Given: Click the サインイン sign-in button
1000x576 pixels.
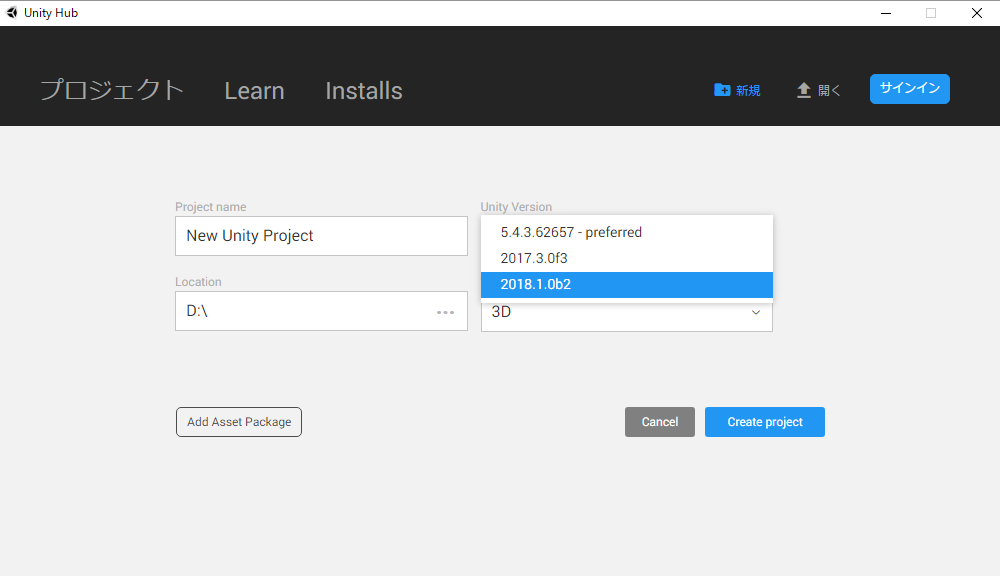Looking at the screenshot, I should 909,89.
